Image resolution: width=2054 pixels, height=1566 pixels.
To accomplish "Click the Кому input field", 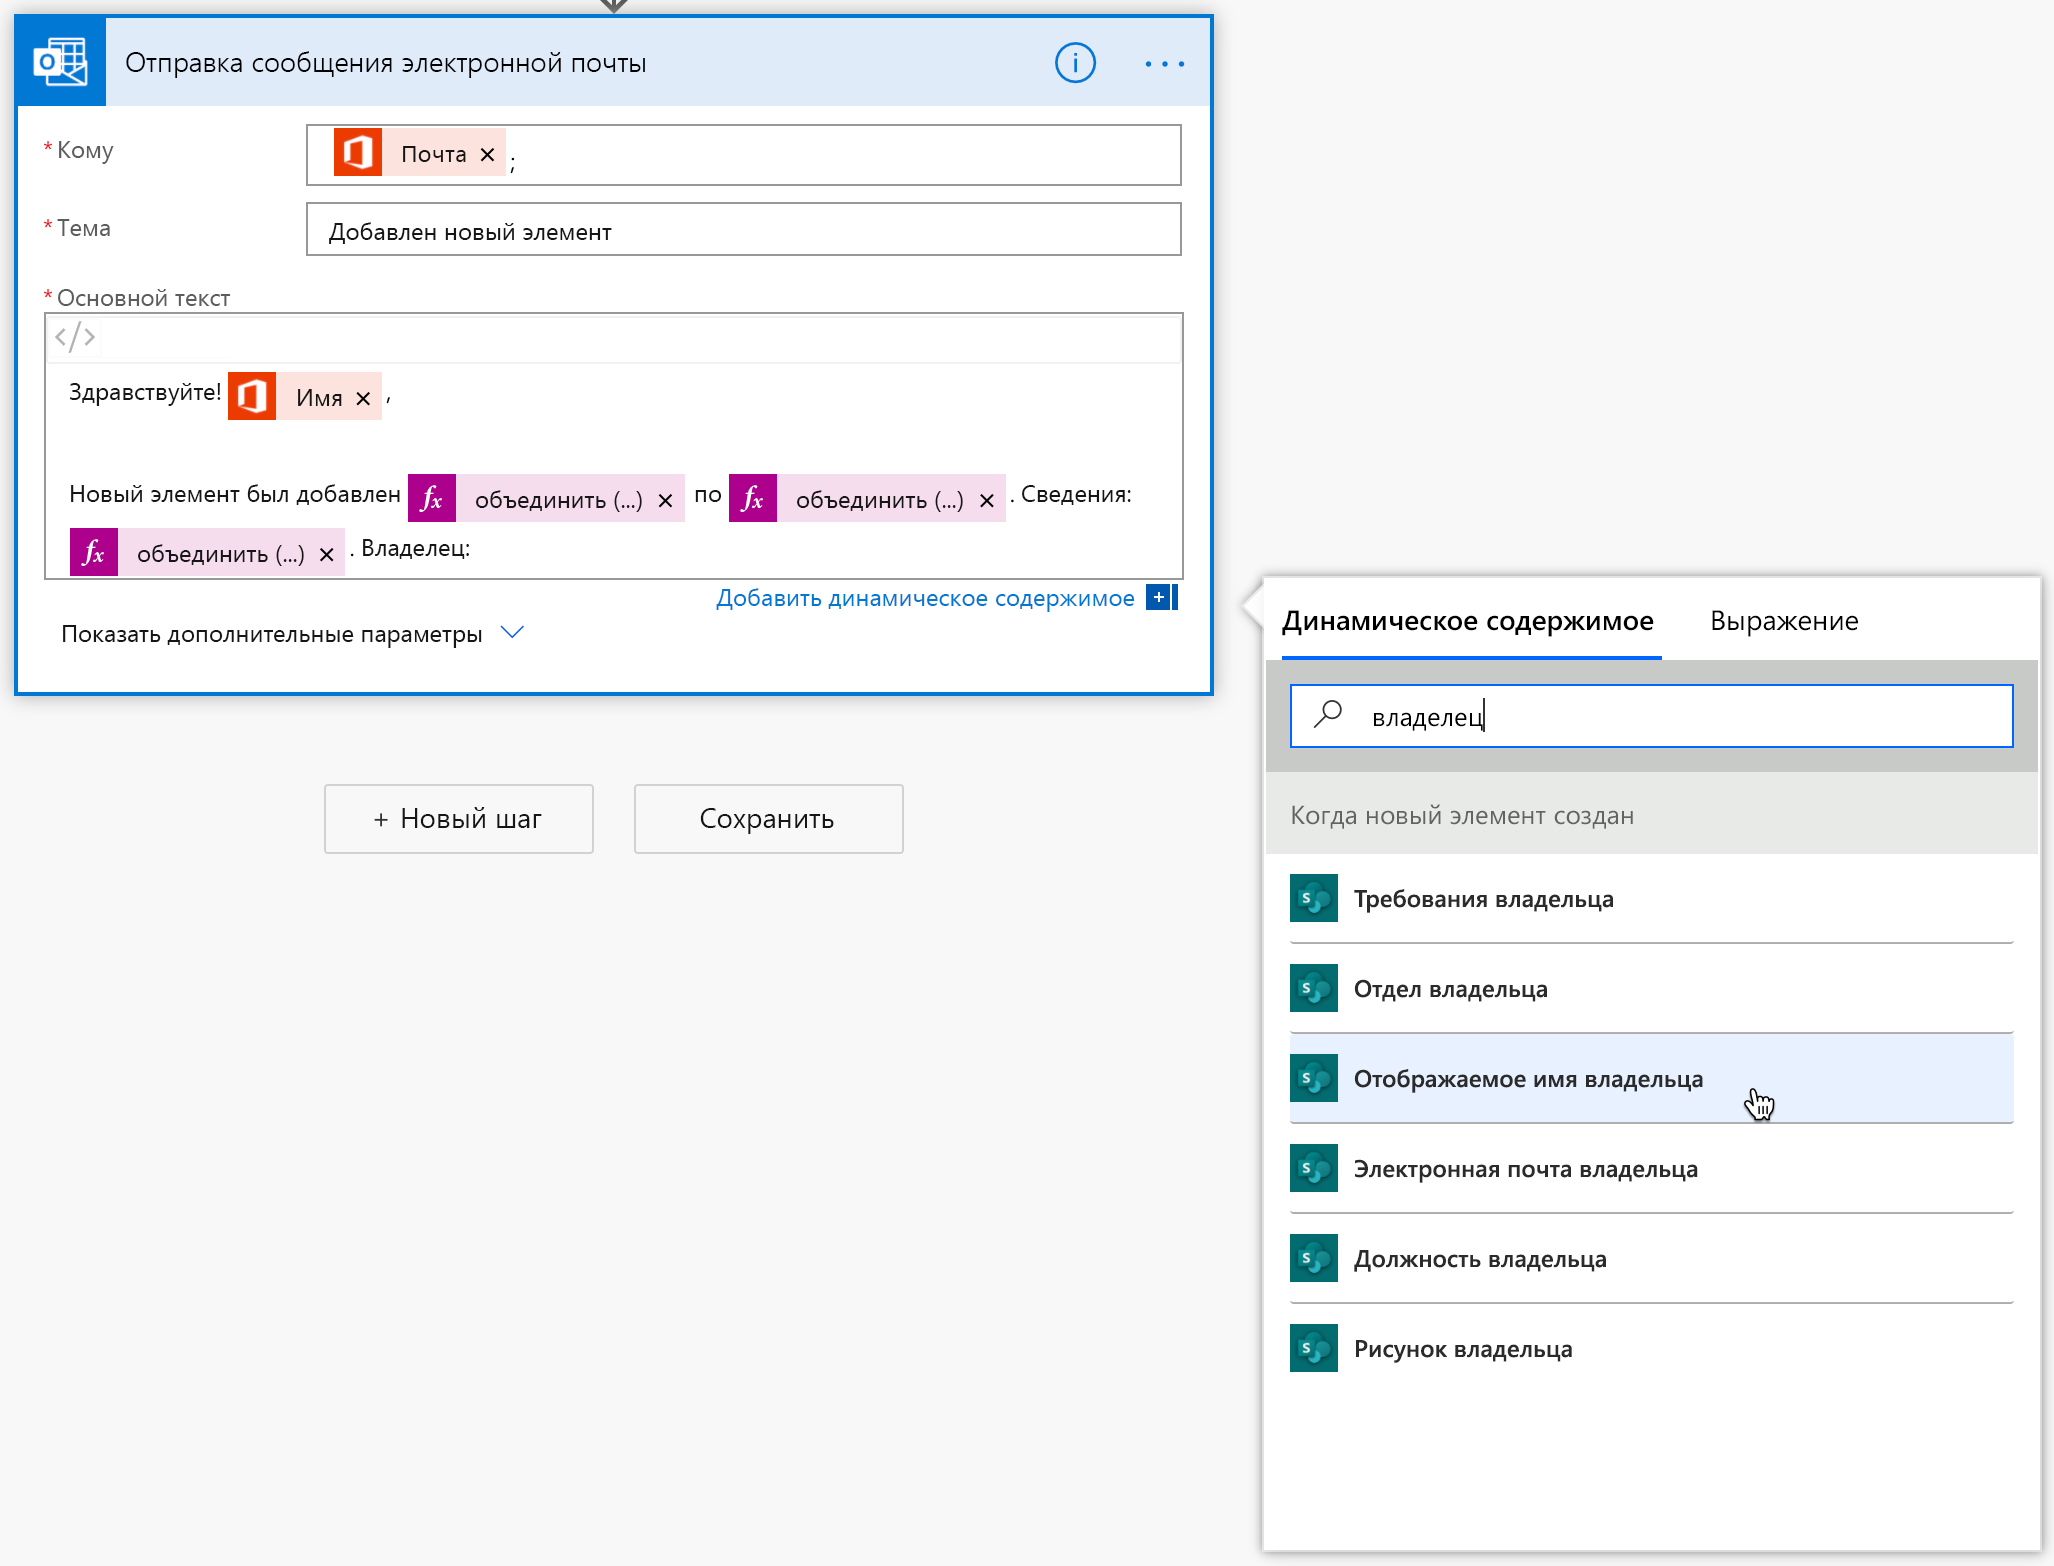I will pos(743,155).
